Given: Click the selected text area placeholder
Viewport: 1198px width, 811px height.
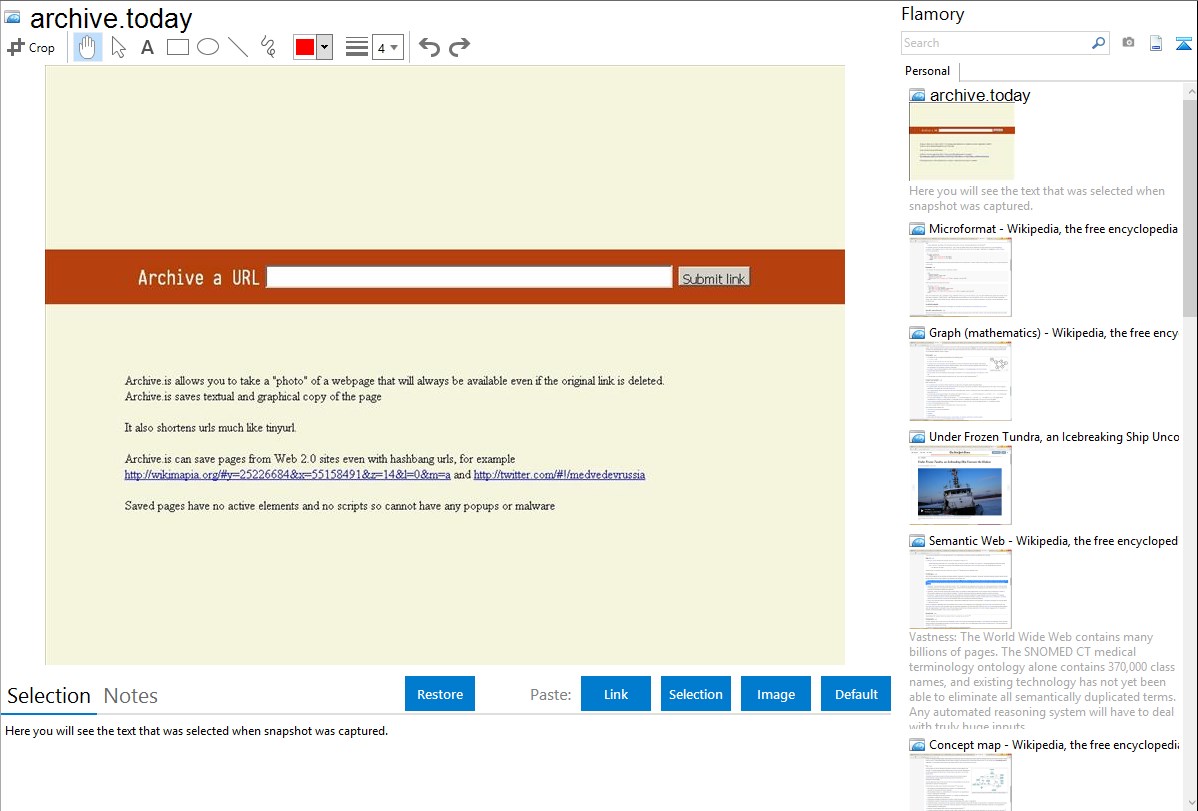Looking at the screenshot, I should pyautogui.click(x=196, y=731).
